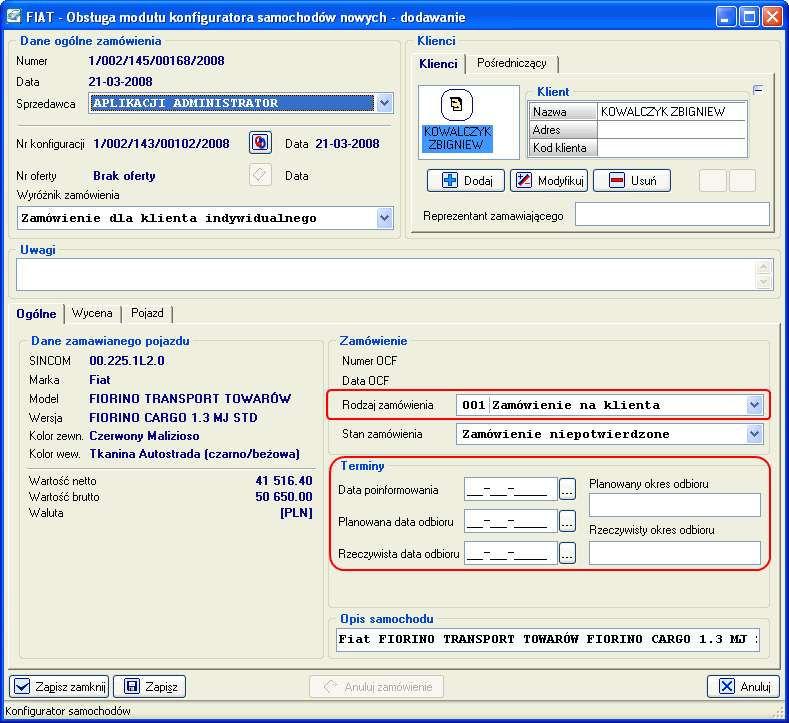Click the Rzeczywista data odbioru date field
Screen dimensions: 789x723
click(510, 553)
